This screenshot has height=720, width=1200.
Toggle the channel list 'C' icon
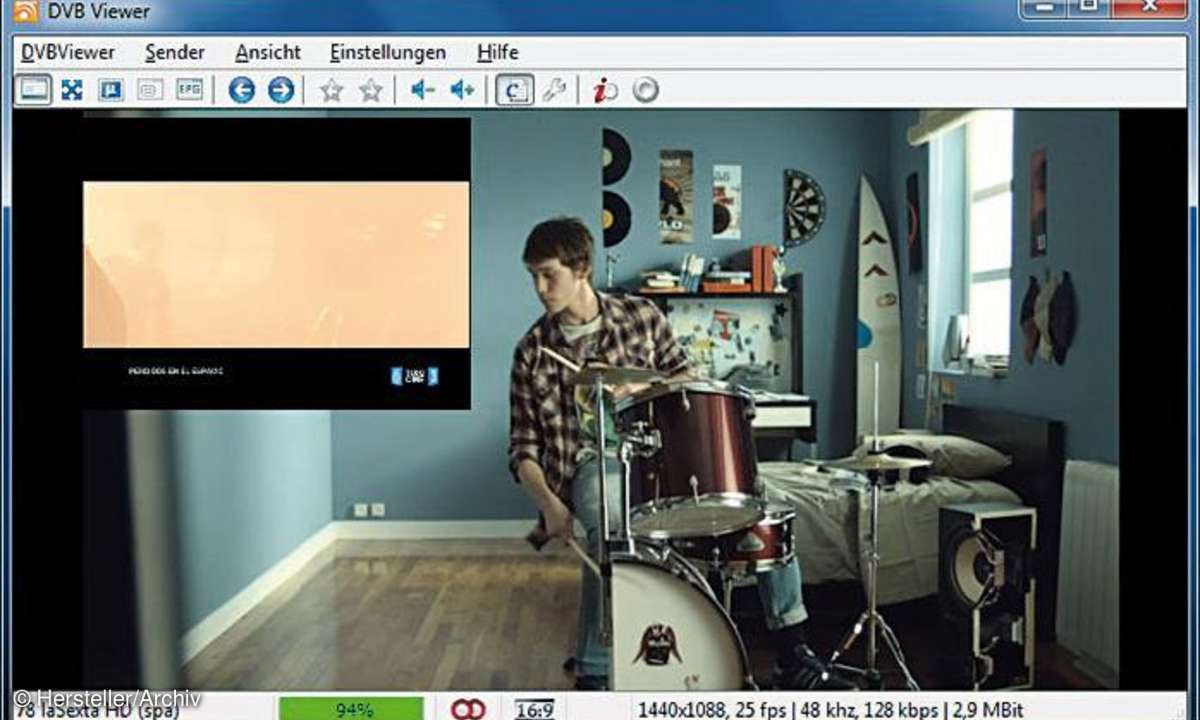515,90
